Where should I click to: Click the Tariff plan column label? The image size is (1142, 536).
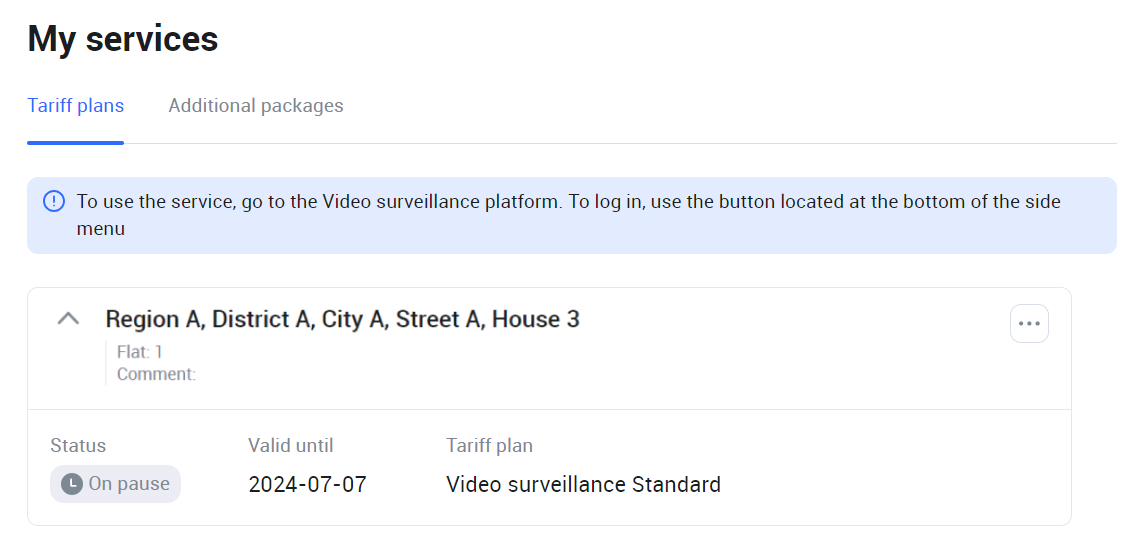489,446
